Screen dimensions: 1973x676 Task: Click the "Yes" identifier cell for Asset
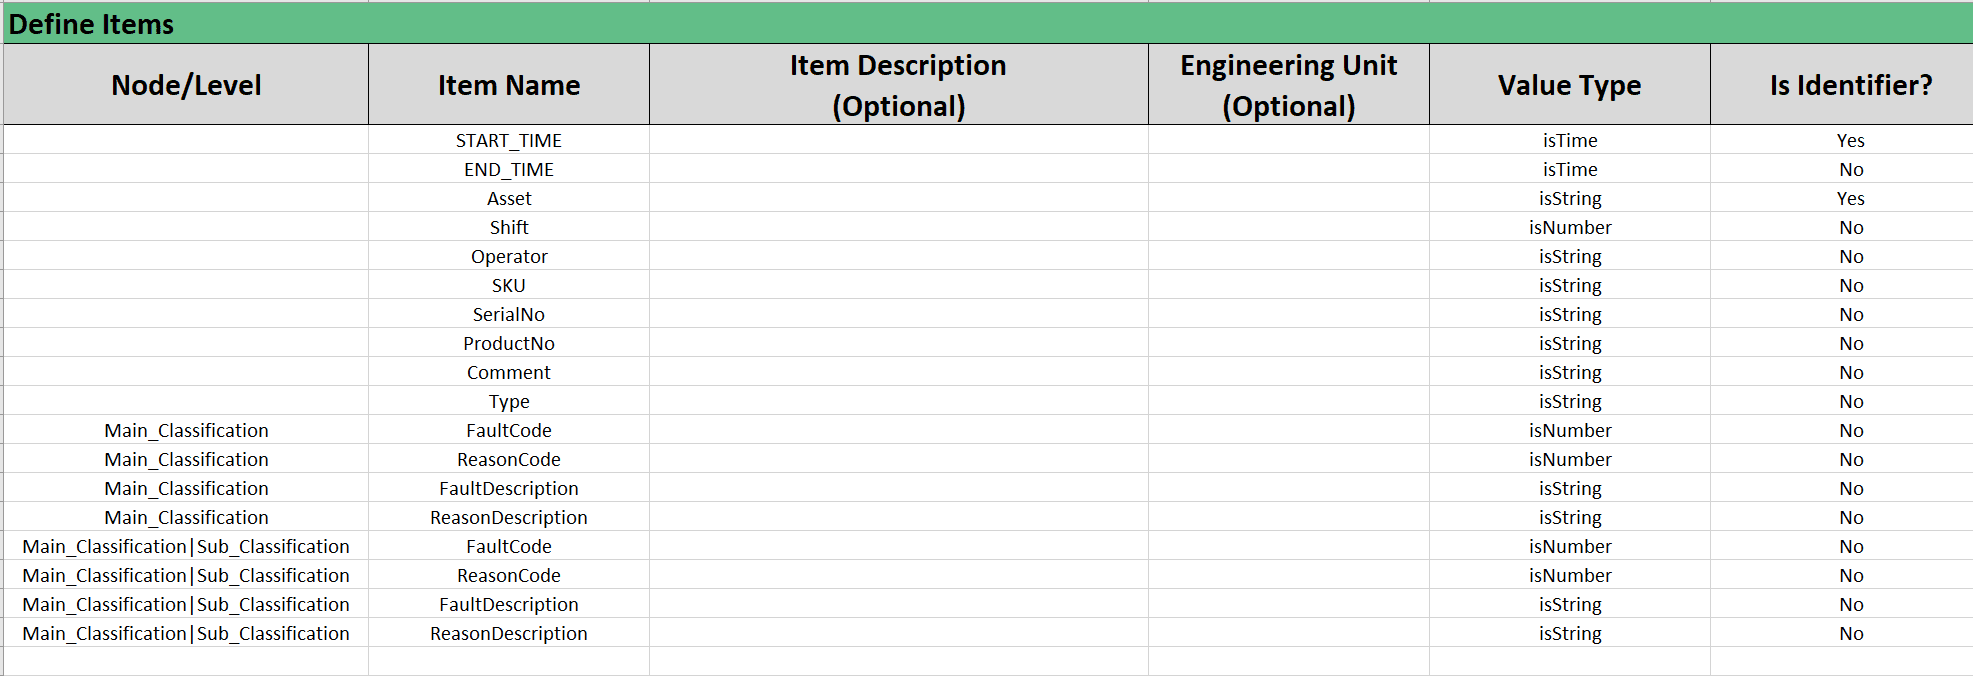click(x=1850, y=198)
